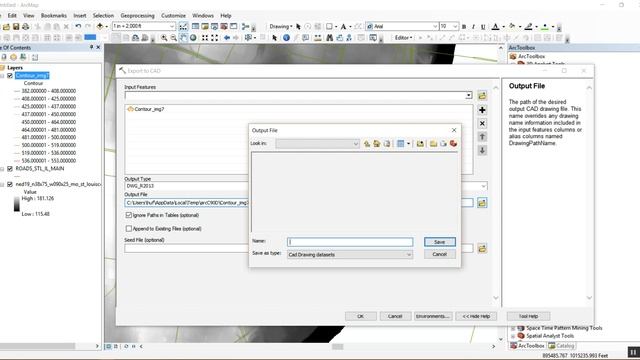Open the Bookmarks menu
This screenshot has width=640, height=360.
tap(54, 16)
